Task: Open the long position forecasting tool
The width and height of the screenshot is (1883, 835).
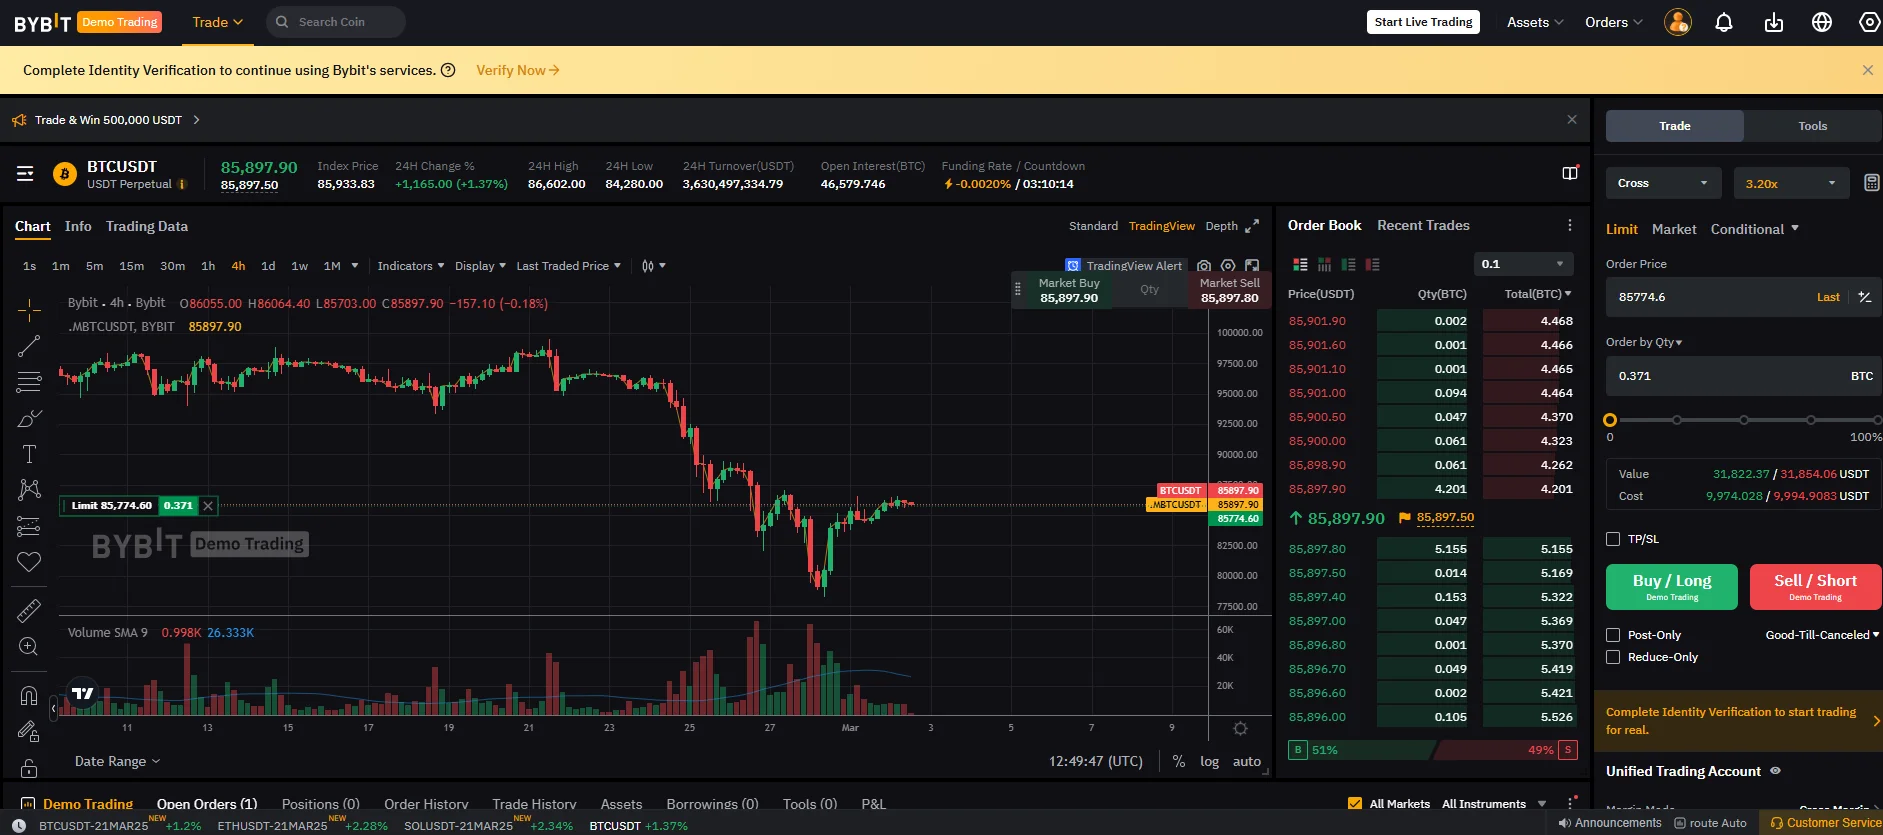Action: coord(29,526)
